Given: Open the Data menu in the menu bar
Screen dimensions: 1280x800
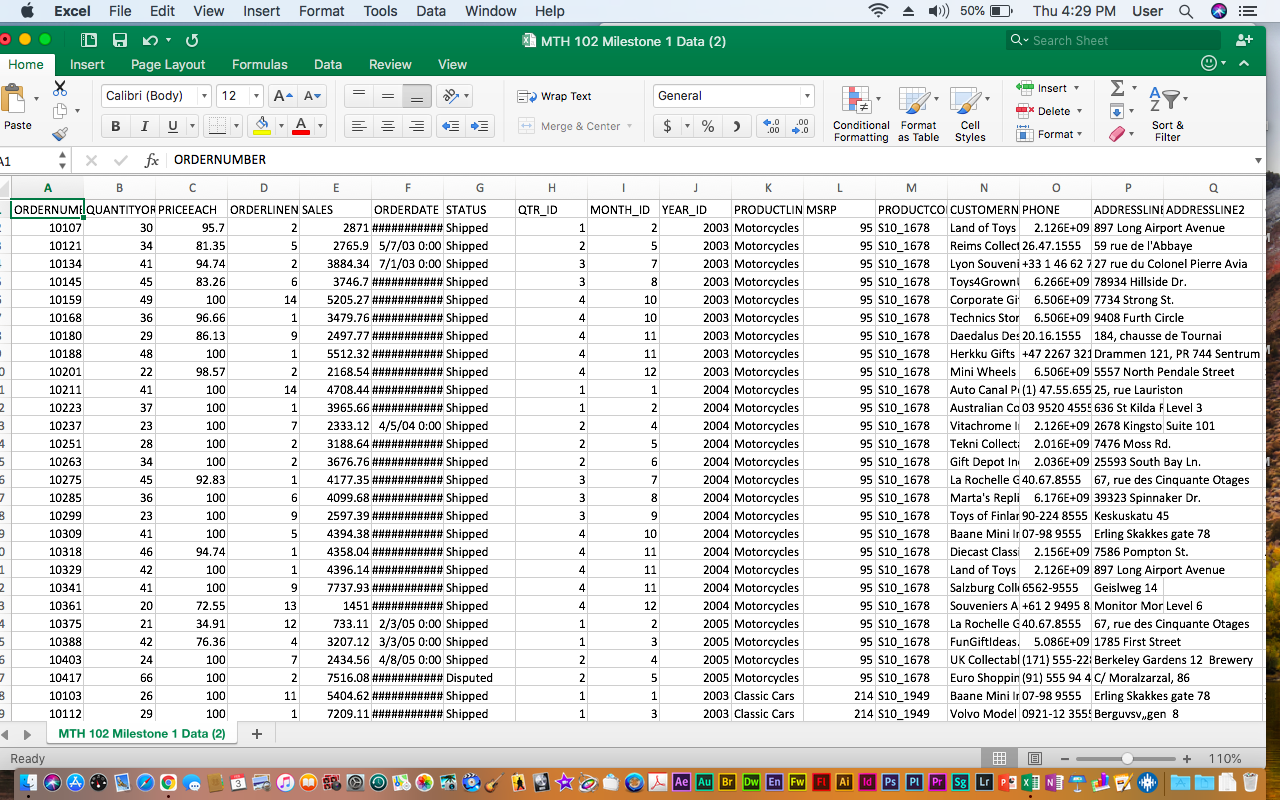Looking at the screenshot, I should point(430,11).
